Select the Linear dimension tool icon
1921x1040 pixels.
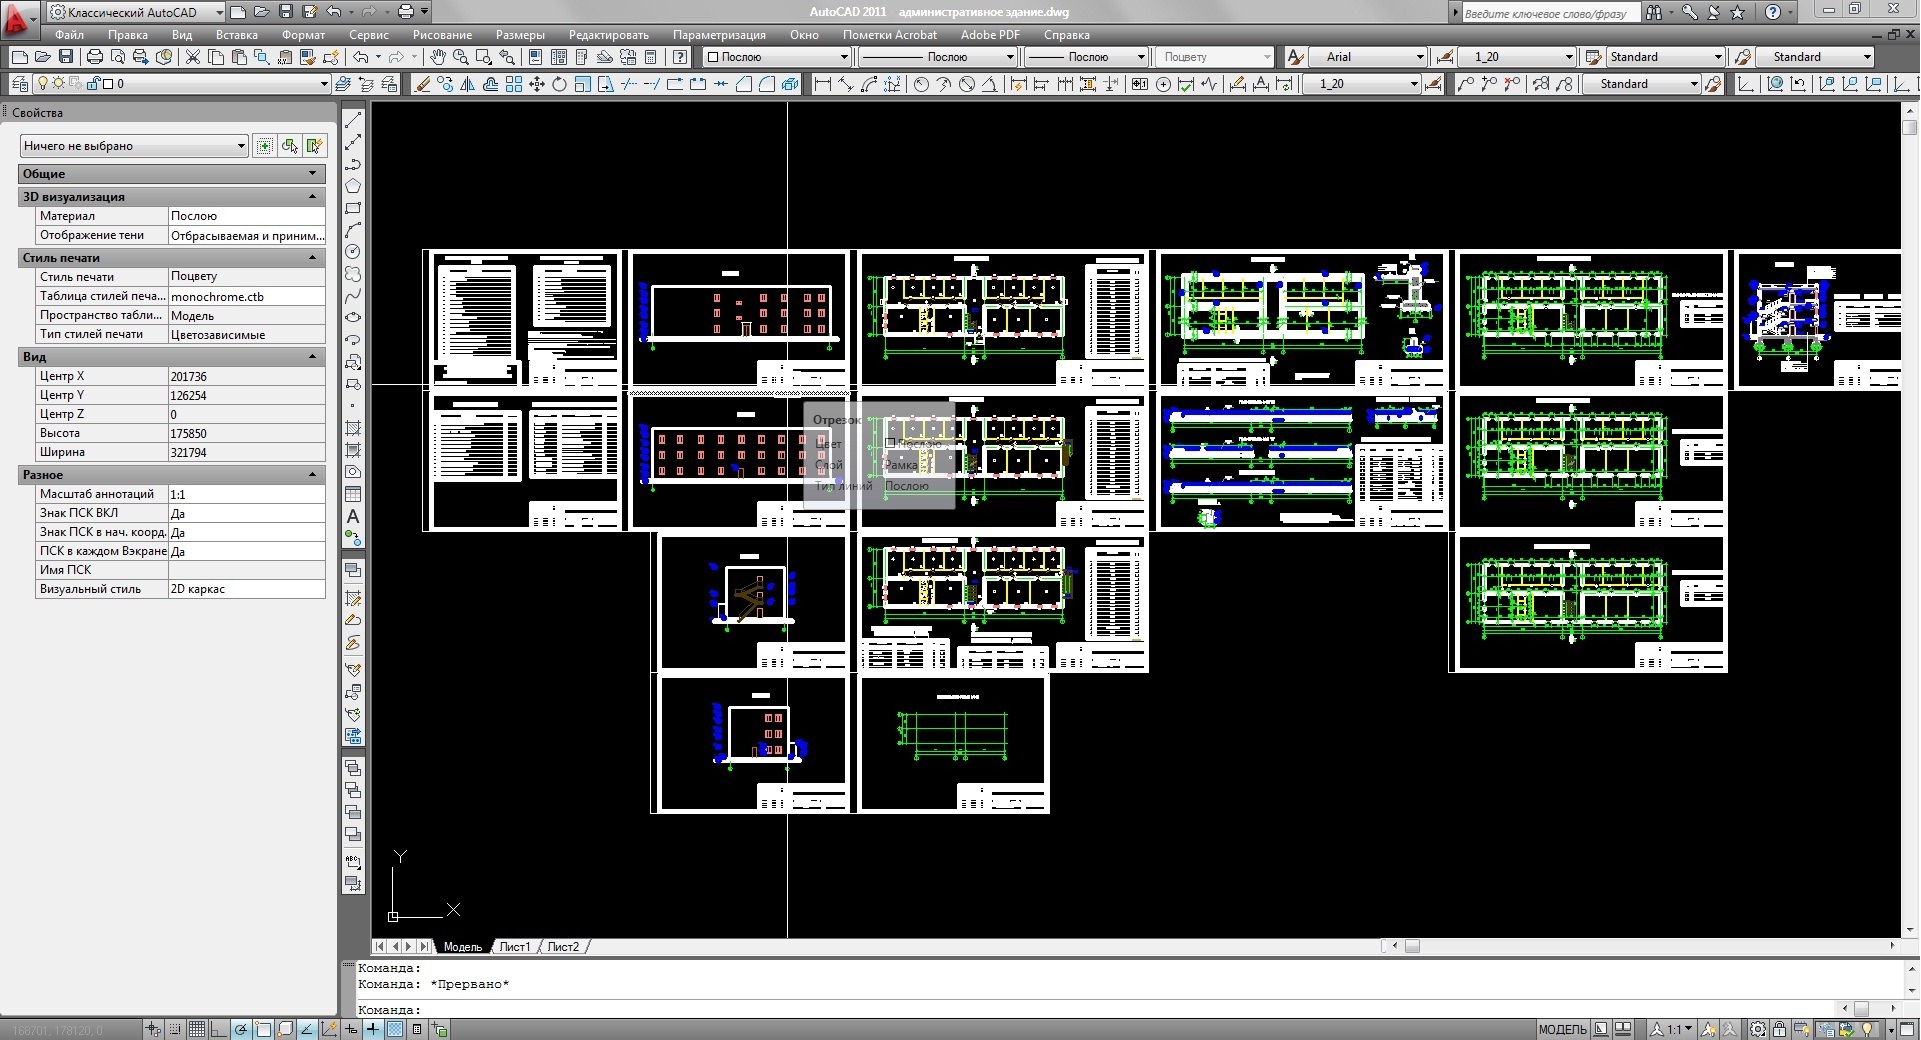(x=823, y=84)
